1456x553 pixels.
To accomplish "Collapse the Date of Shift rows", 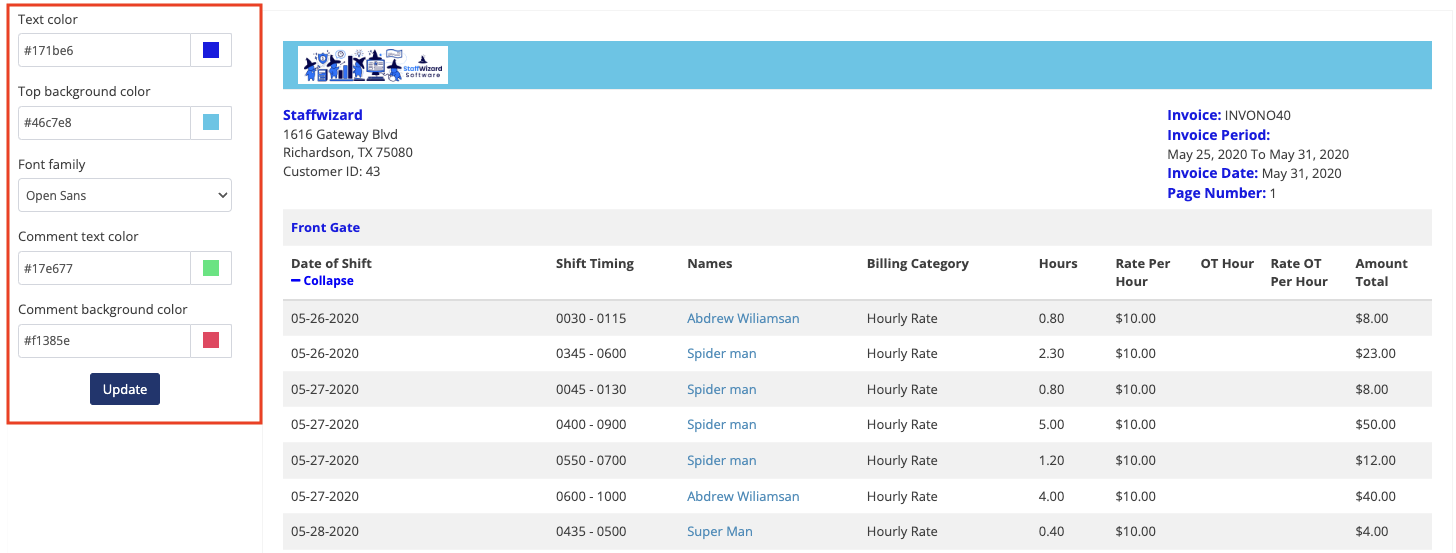I will tap(323, 281).
